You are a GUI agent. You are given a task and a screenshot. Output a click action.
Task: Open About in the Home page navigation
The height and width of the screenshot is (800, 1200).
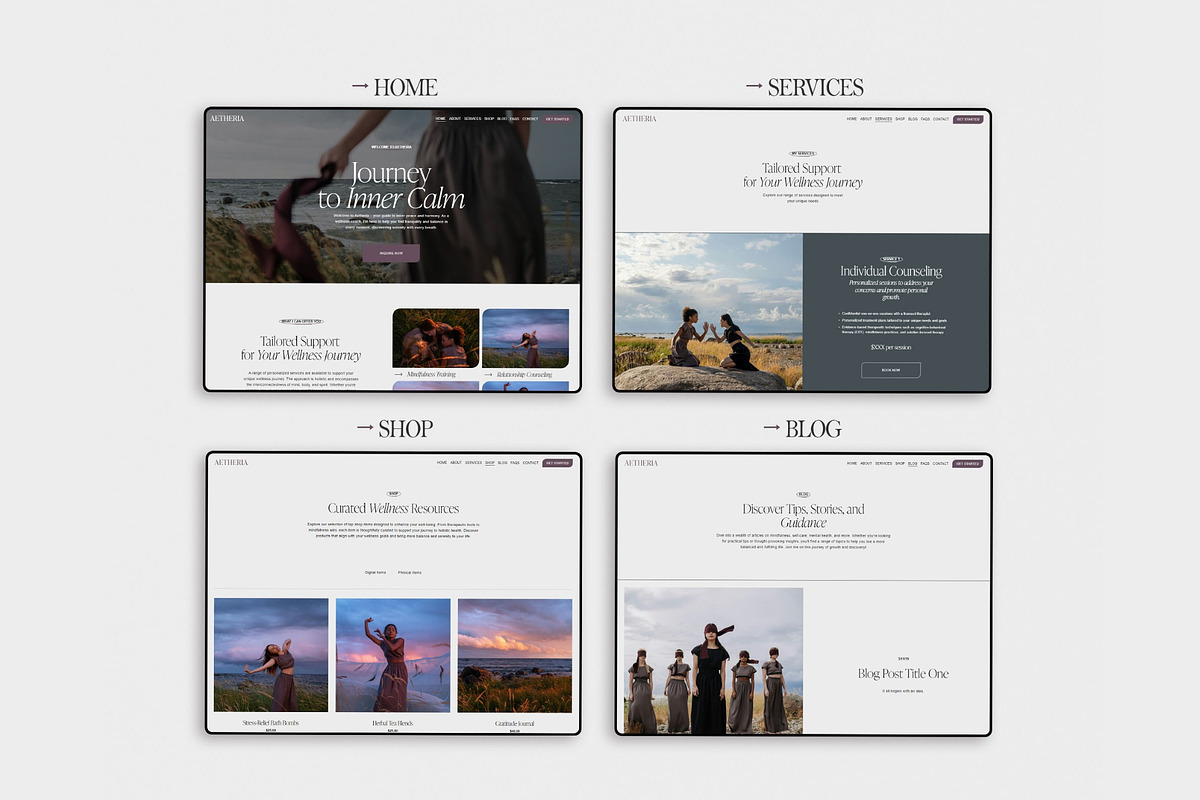[x=455, y=119]
